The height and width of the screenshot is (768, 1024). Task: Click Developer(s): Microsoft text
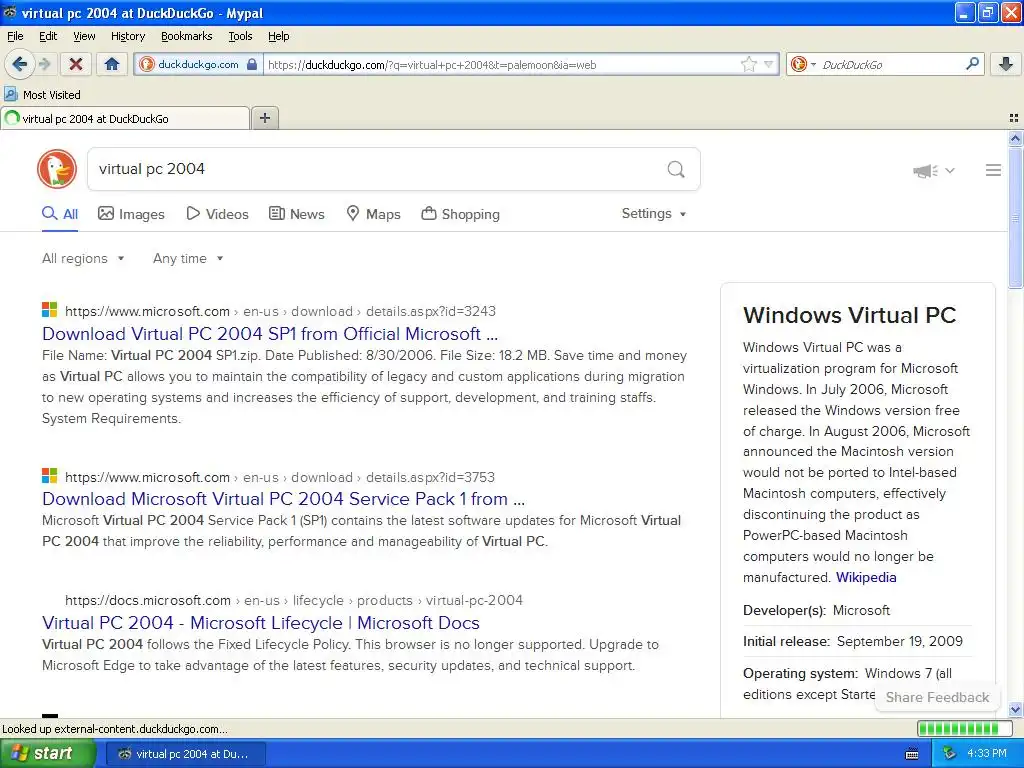(x=816, y=611)
